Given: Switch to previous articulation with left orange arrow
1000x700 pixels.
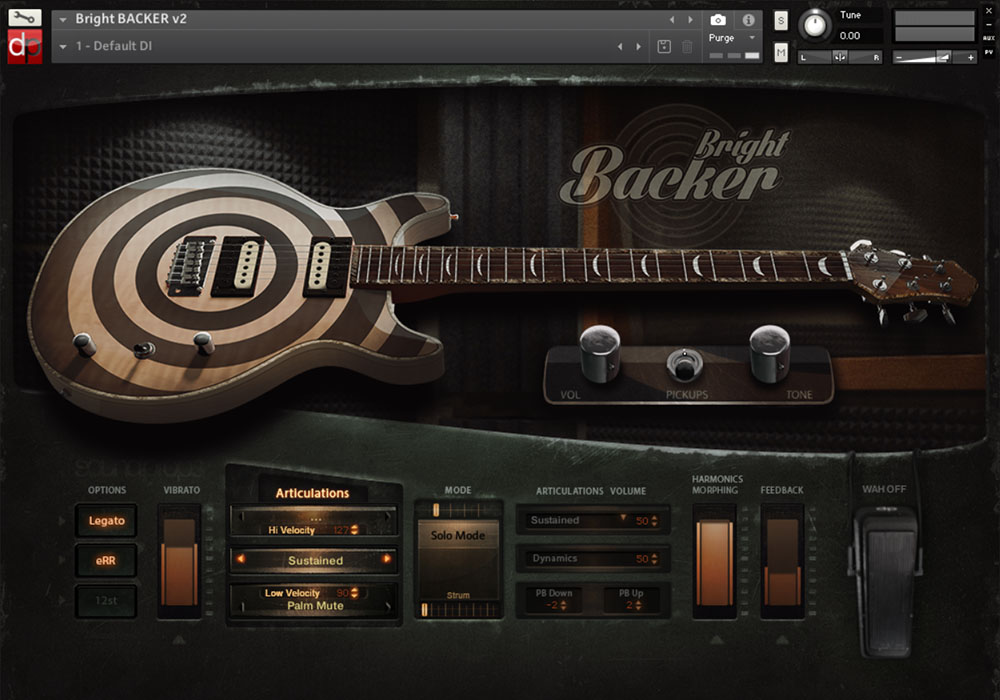Looking at the screenshot, I should point(241,559).
